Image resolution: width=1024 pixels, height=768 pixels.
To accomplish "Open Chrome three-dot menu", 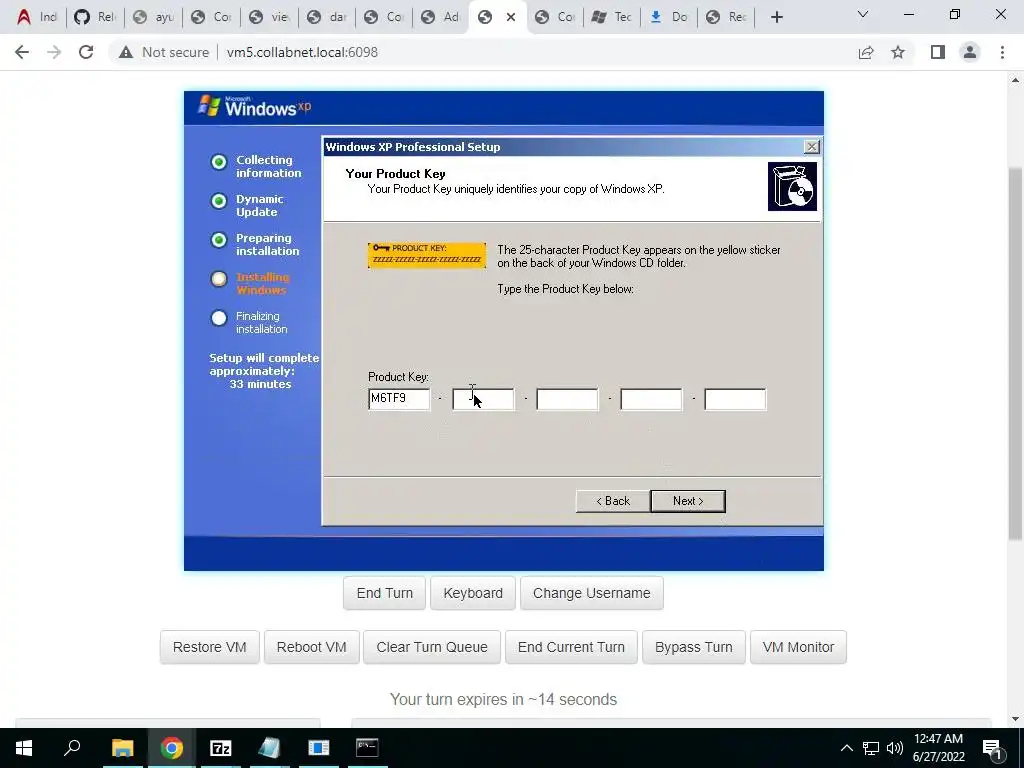I will click(1002, 52).
